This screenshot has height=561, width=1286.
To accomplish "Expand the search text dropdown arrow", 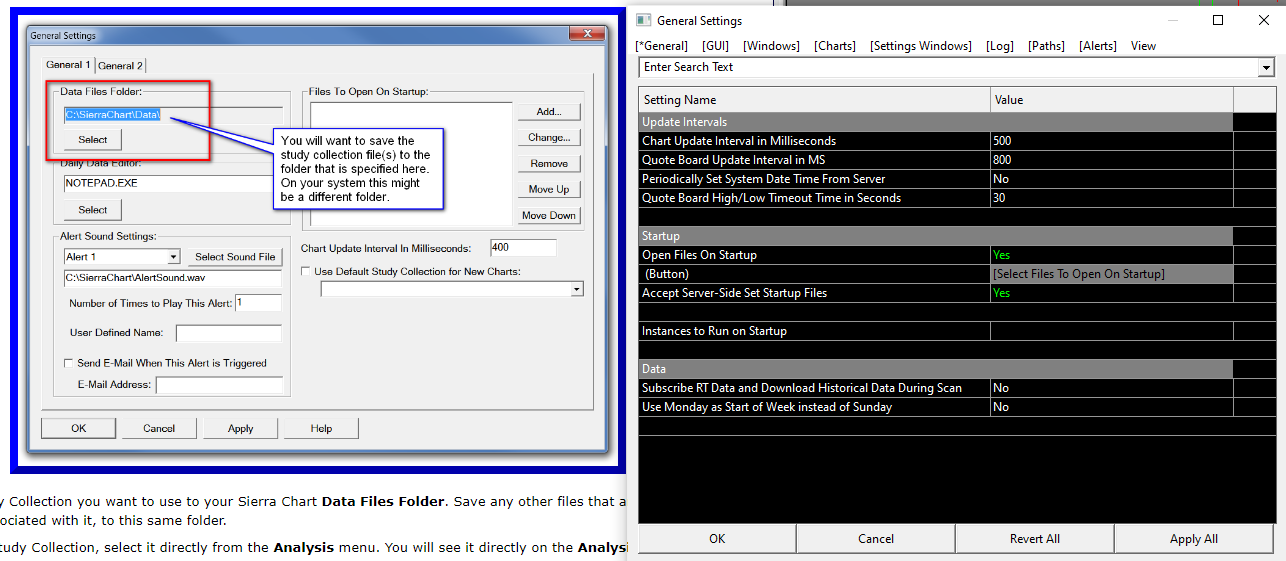I will [1266, 67].
